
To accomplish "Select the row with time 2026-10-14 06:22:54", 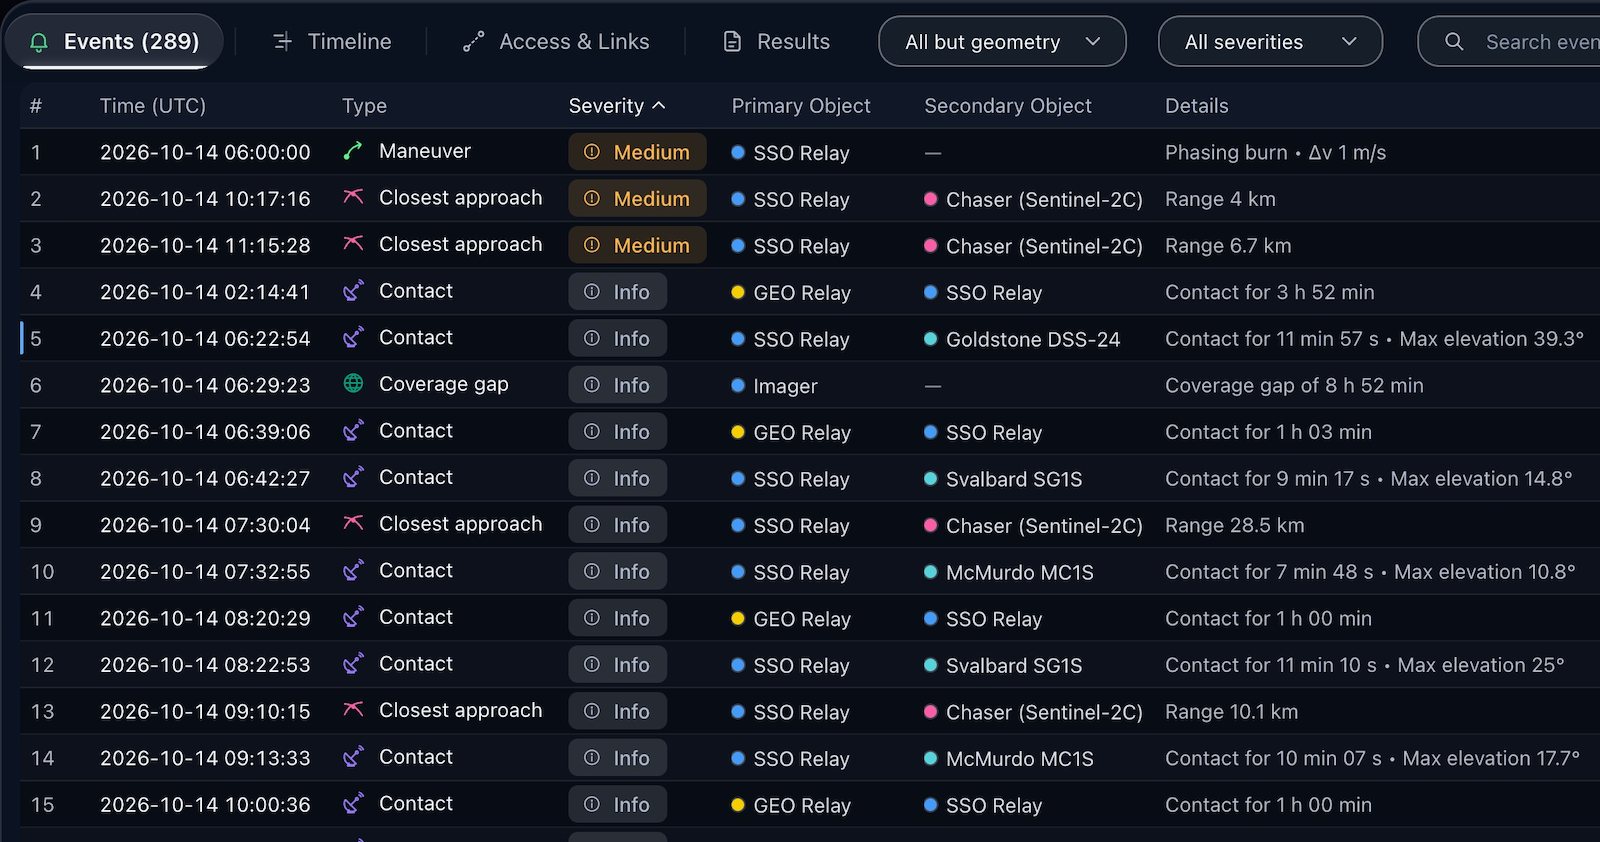I will tap(810, 338).
